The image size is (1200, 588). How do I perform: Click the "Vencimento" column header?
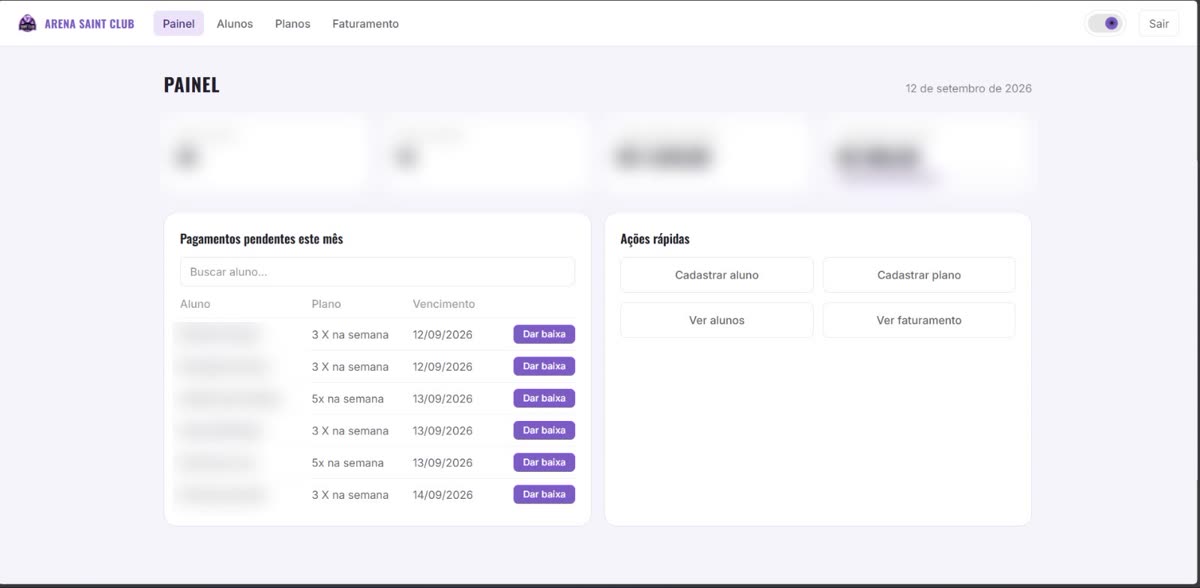[444, 304]
